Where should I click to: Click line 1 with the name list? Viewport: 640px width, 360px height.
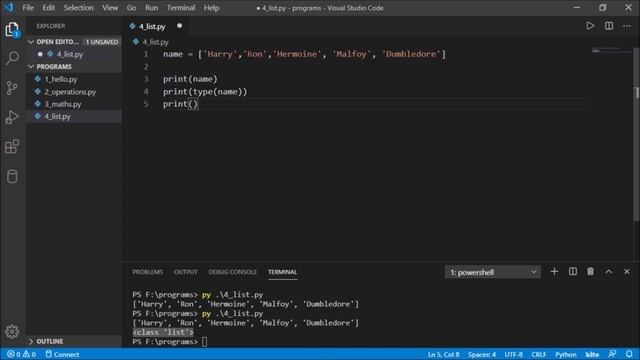coord(304,54)
